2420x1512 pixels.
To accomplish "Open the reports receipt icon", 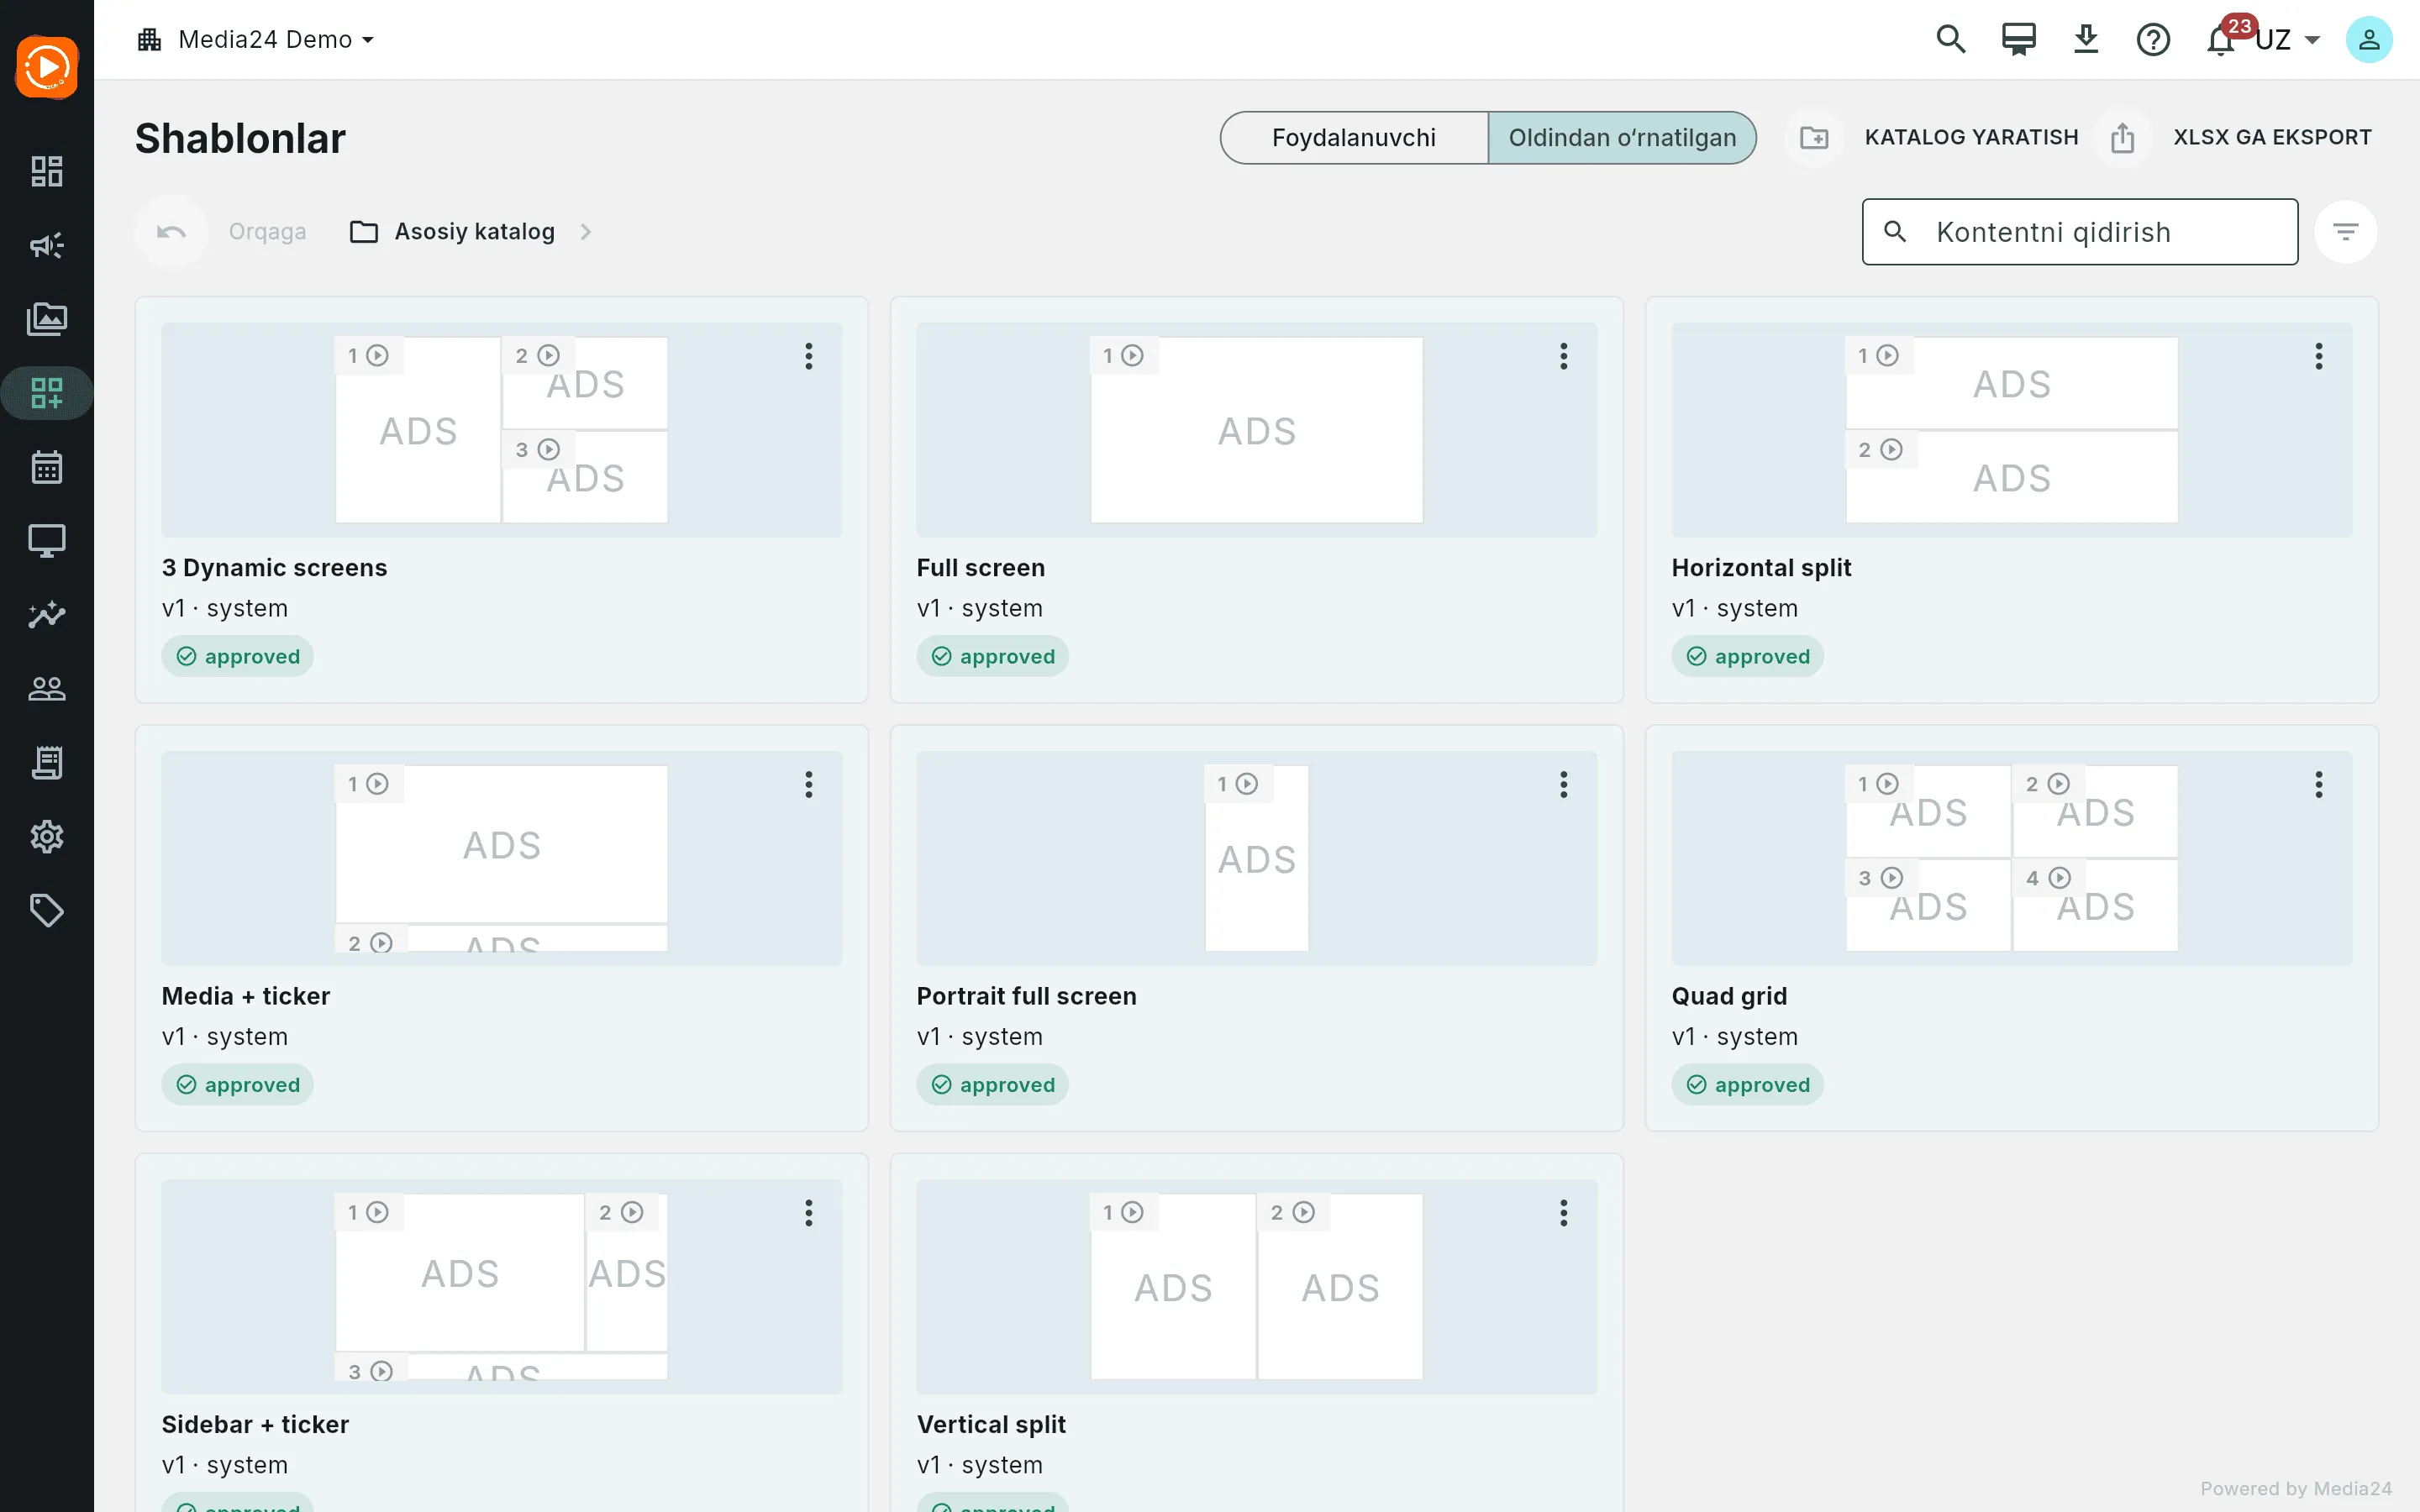I will 47,762.
